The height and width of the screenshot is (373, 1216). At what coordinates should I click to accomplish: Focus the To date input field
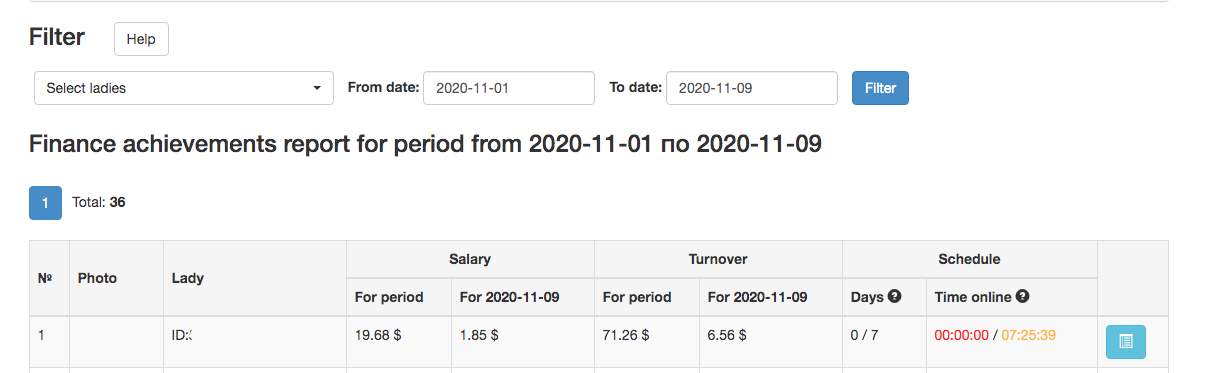752,88
